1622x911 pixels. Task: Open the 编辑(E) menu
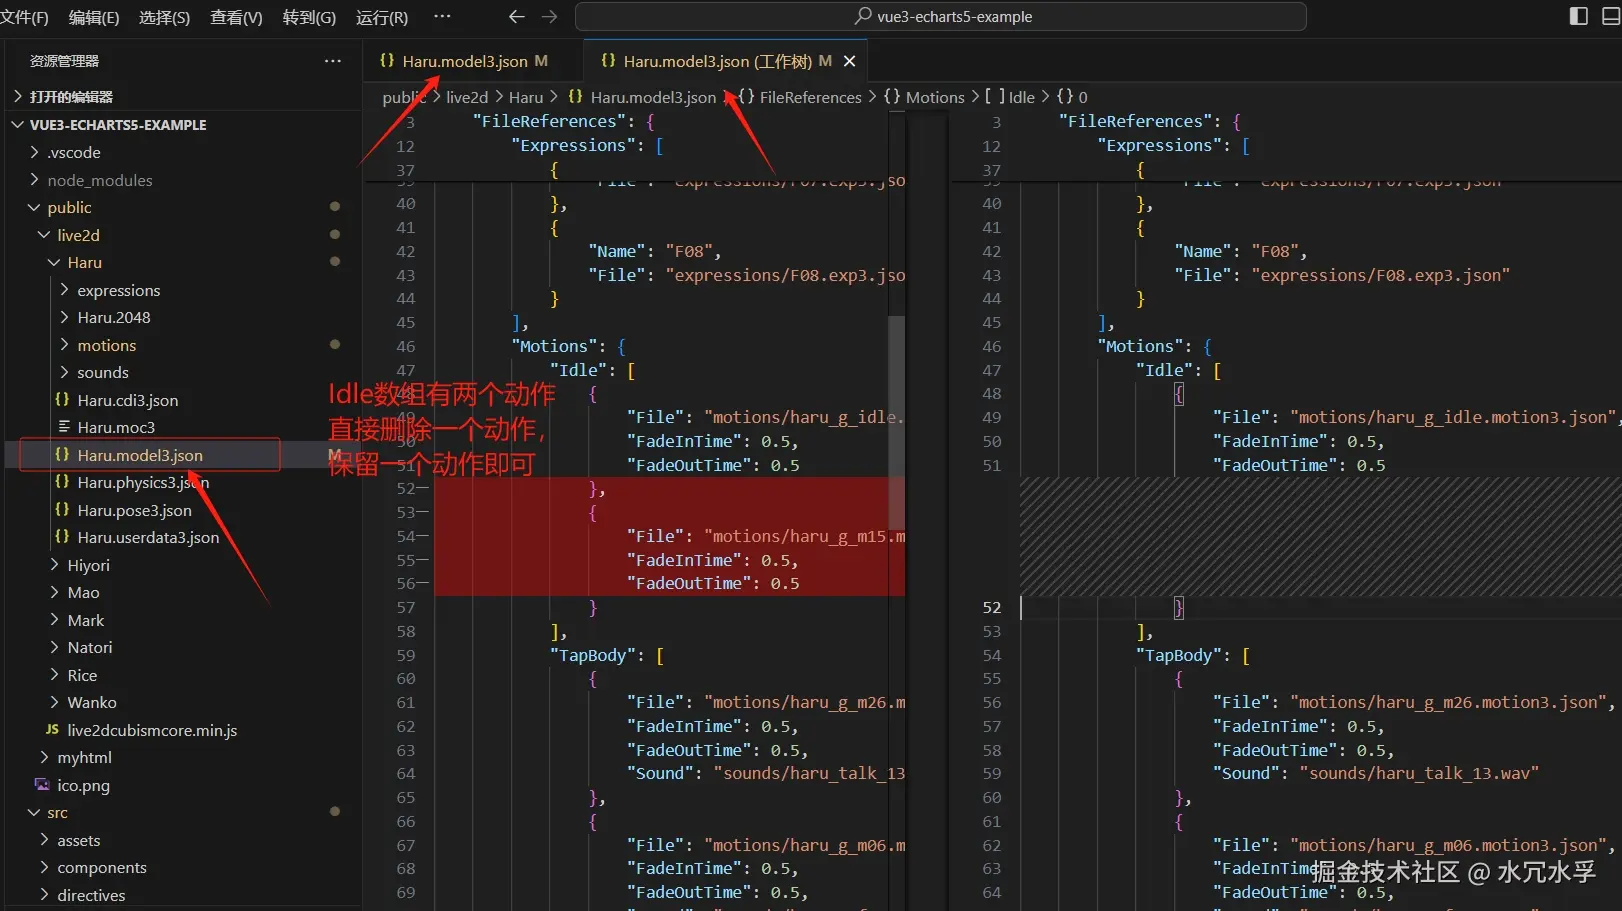click(x=94, y=17)
